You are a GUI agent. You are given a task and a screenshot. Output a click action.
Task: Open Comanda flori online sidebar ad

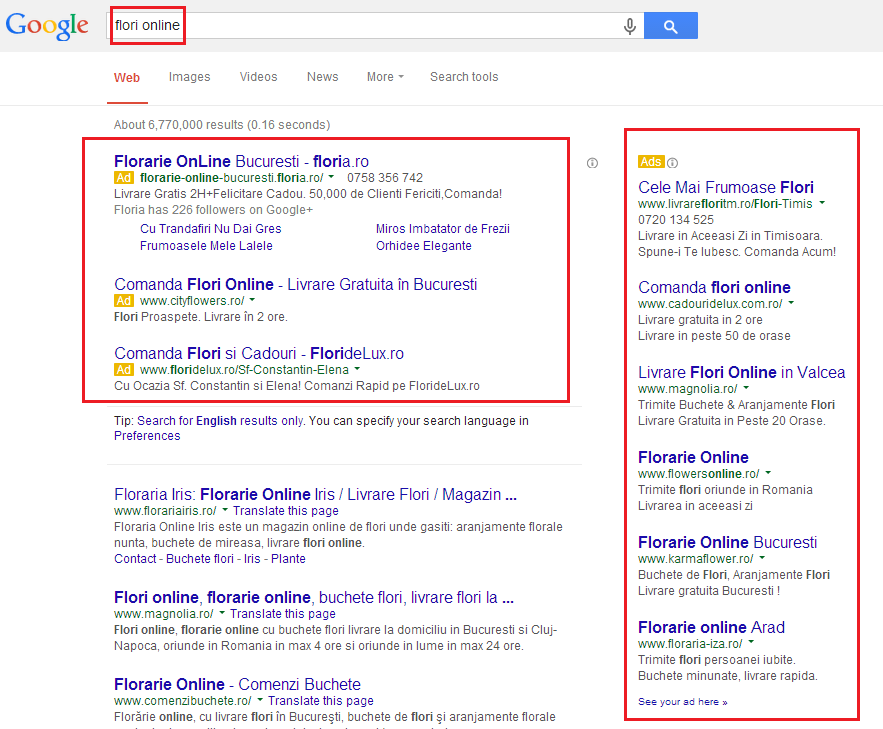714,288
